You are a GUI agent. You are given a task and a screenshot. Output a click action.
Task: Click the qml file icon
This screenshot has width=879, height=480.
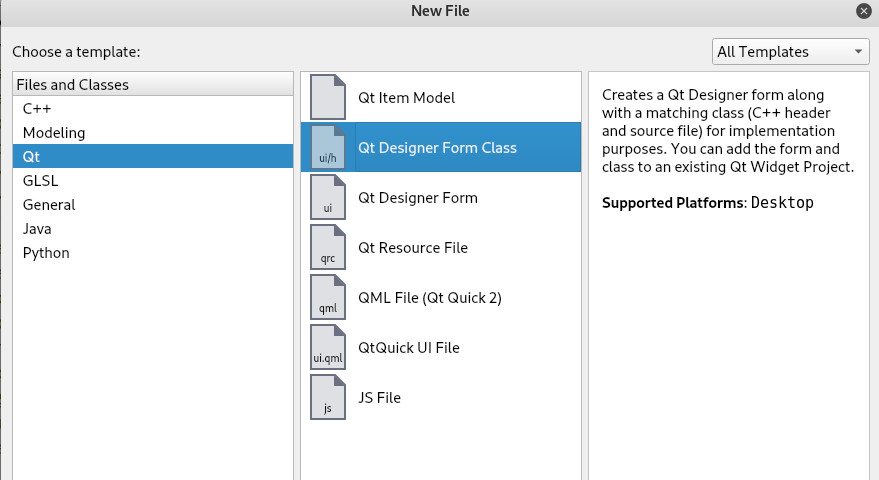[328, 297]
